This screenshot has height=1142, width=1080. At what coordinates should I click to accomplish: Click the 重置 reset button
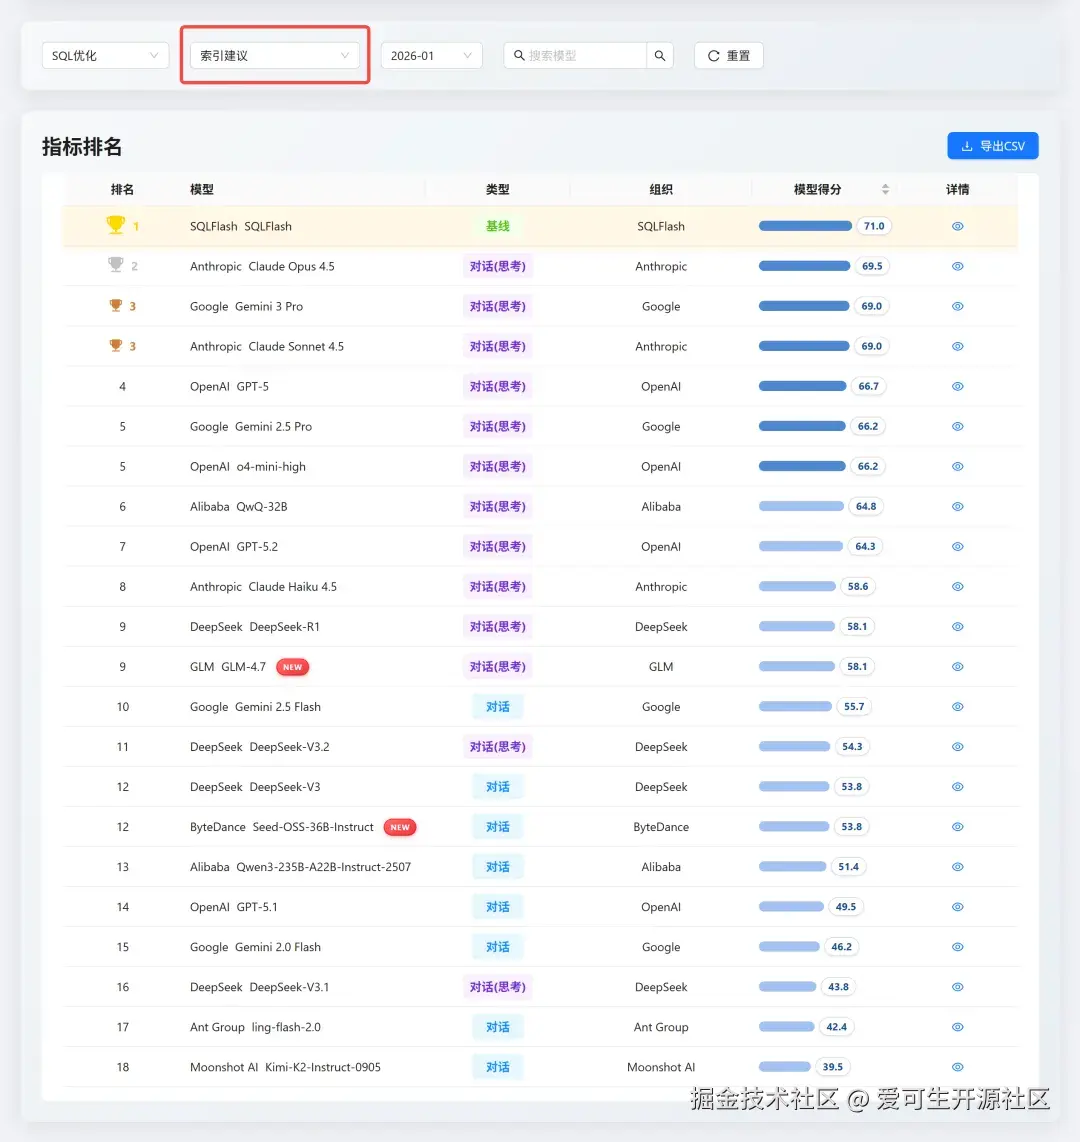pos(728,55)
